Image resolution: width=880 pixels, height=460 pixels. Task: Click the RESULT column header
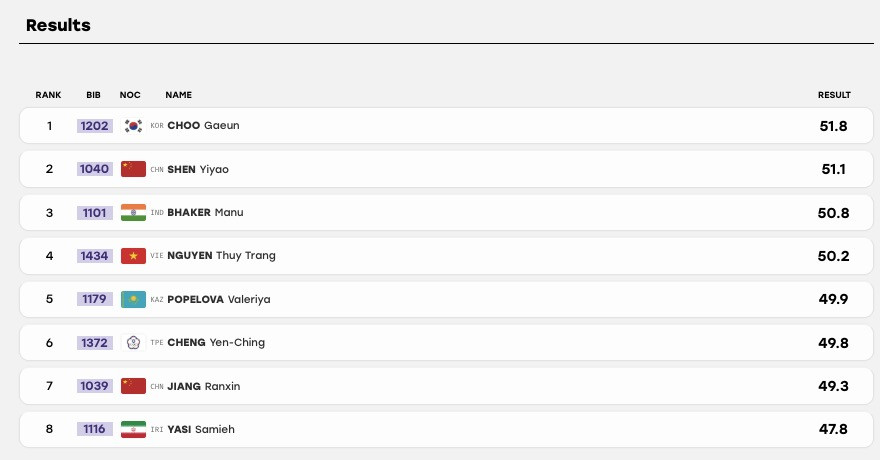click(x=834, y=95)
